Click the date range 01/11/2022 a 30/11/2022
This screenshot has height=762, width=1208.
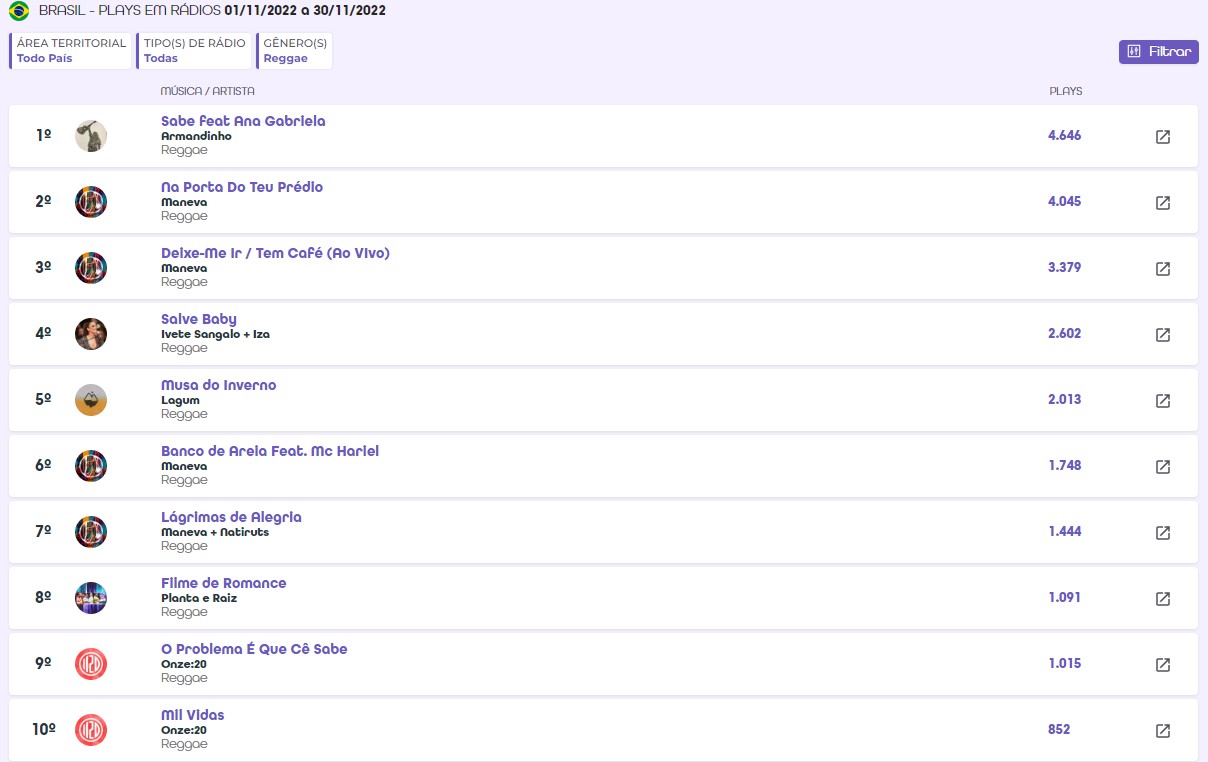305,11
